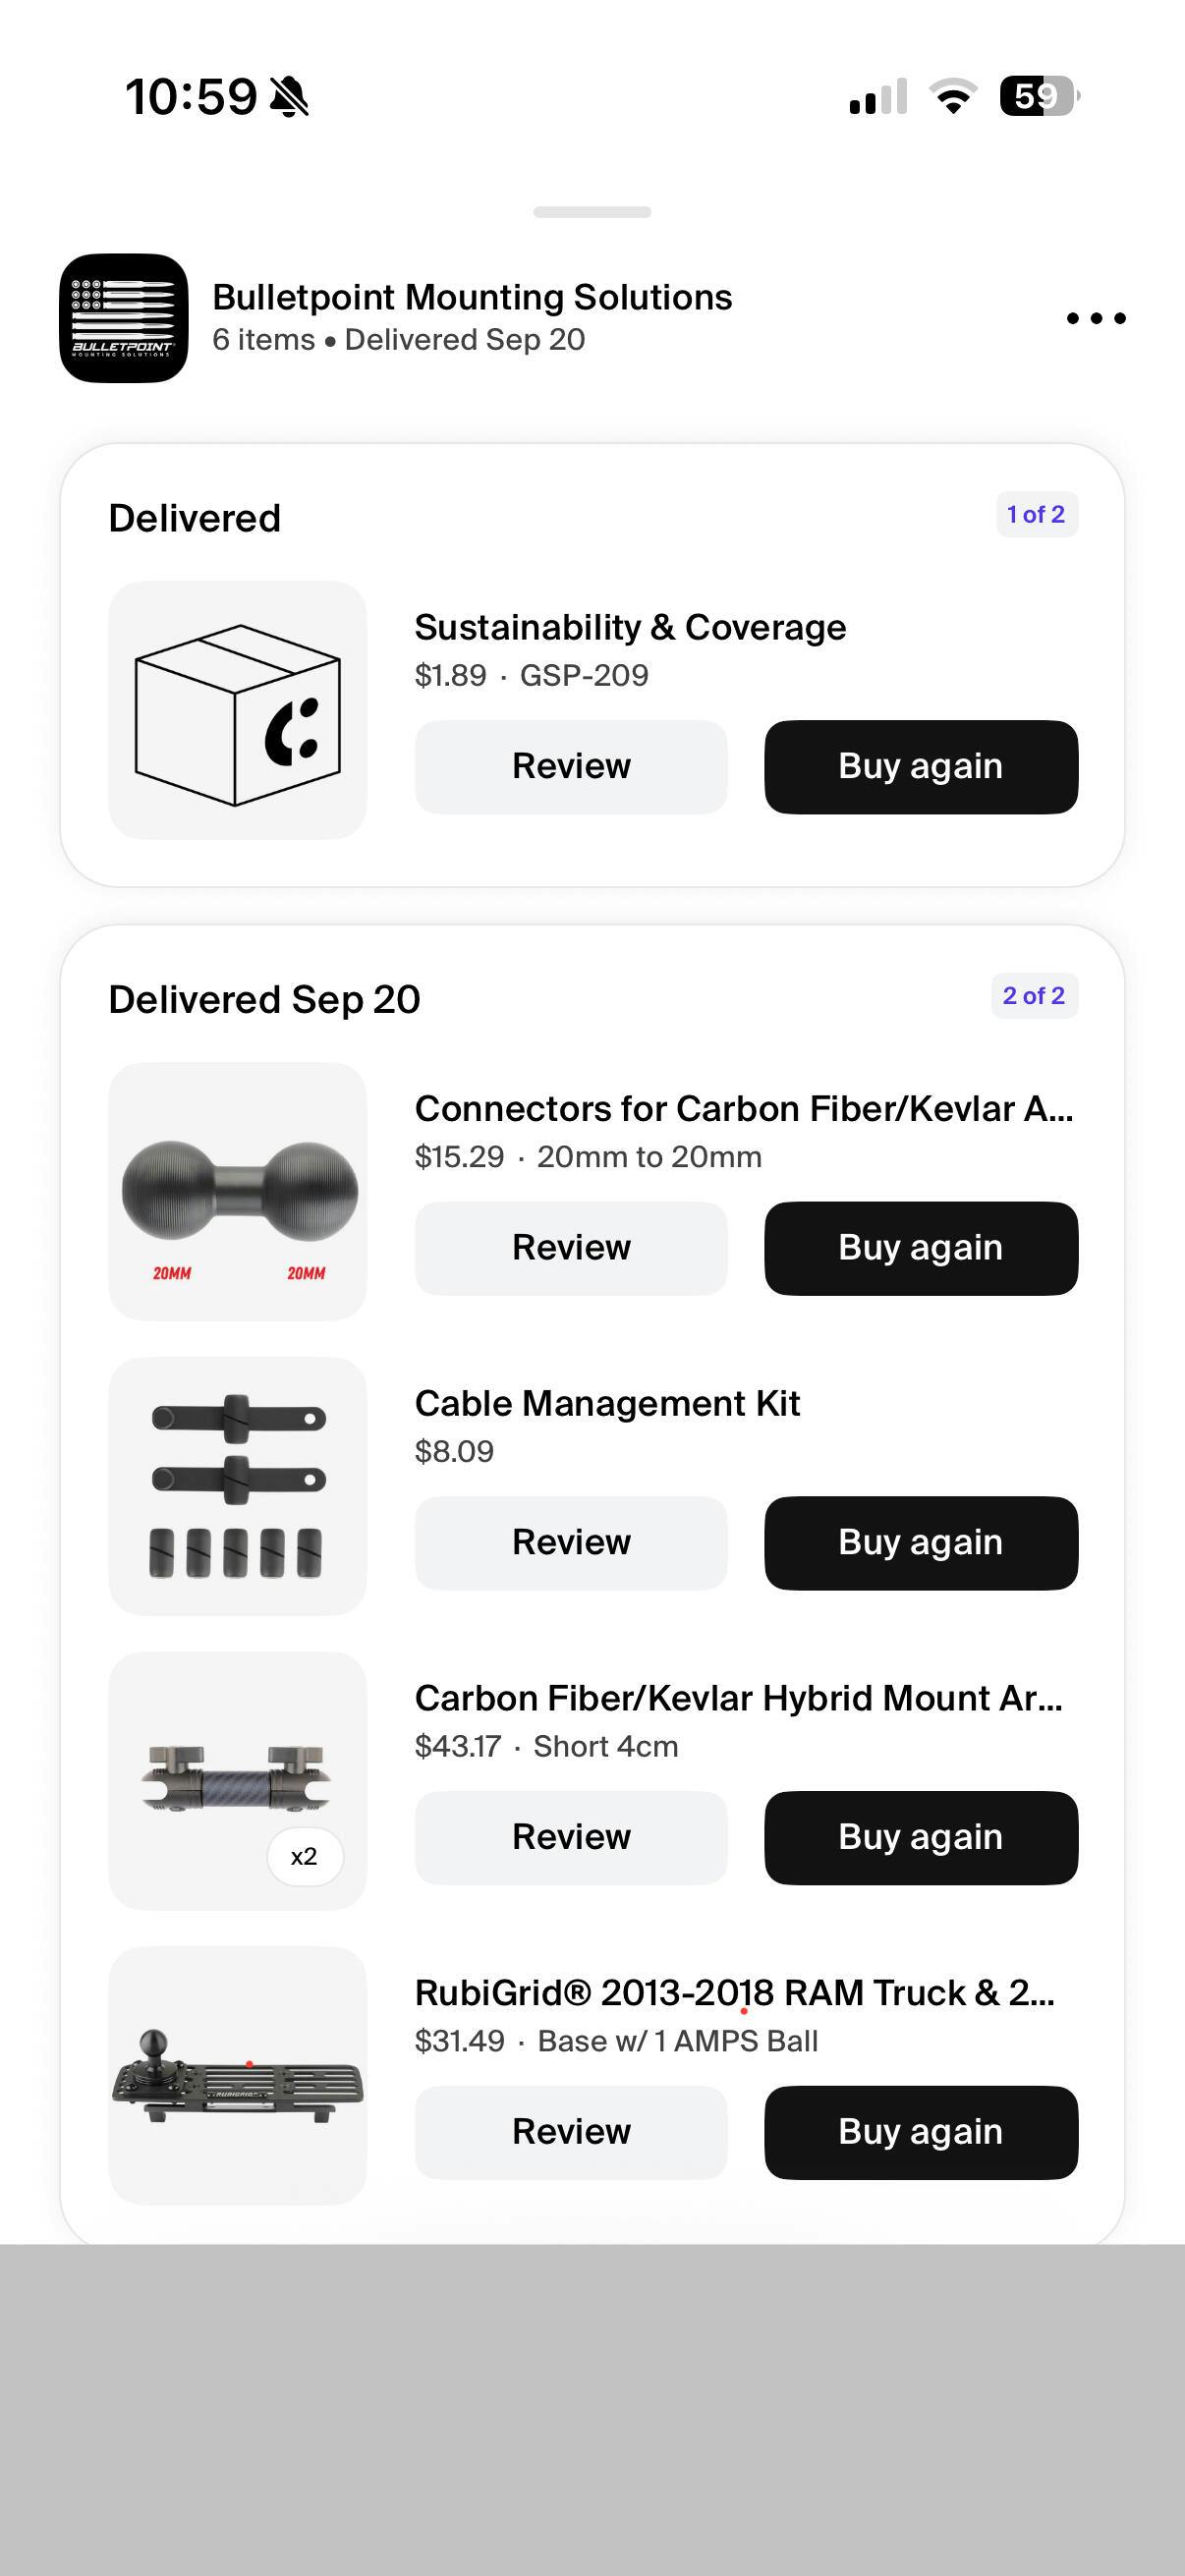
Task: Tap the battery indicator in status bar
Action: tap(1038, 97)
